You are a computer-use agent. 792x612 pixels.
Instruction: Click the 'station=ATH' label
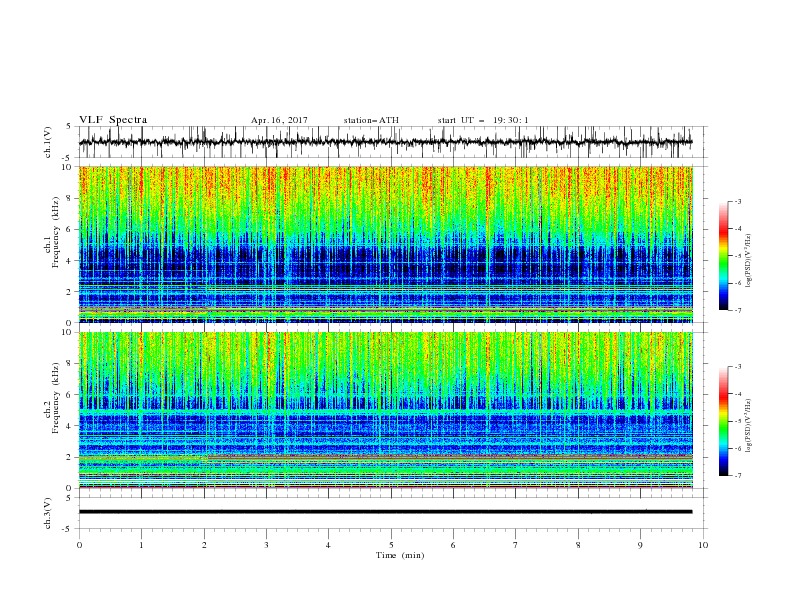371,120
